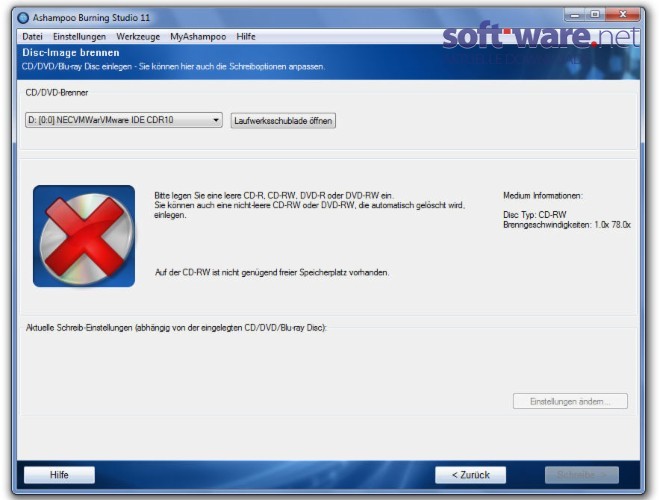660x500 pixels.
Task: Click the 'CD/DVD-Brenner' group label
Action: pyautogui.click(x=57, y=93)
